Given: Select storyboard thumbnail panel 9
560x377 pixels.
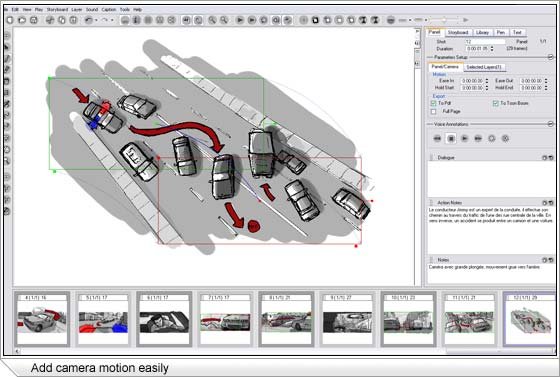Looking at the screenshot, I should pyautogui.click(x=348, y=319).
